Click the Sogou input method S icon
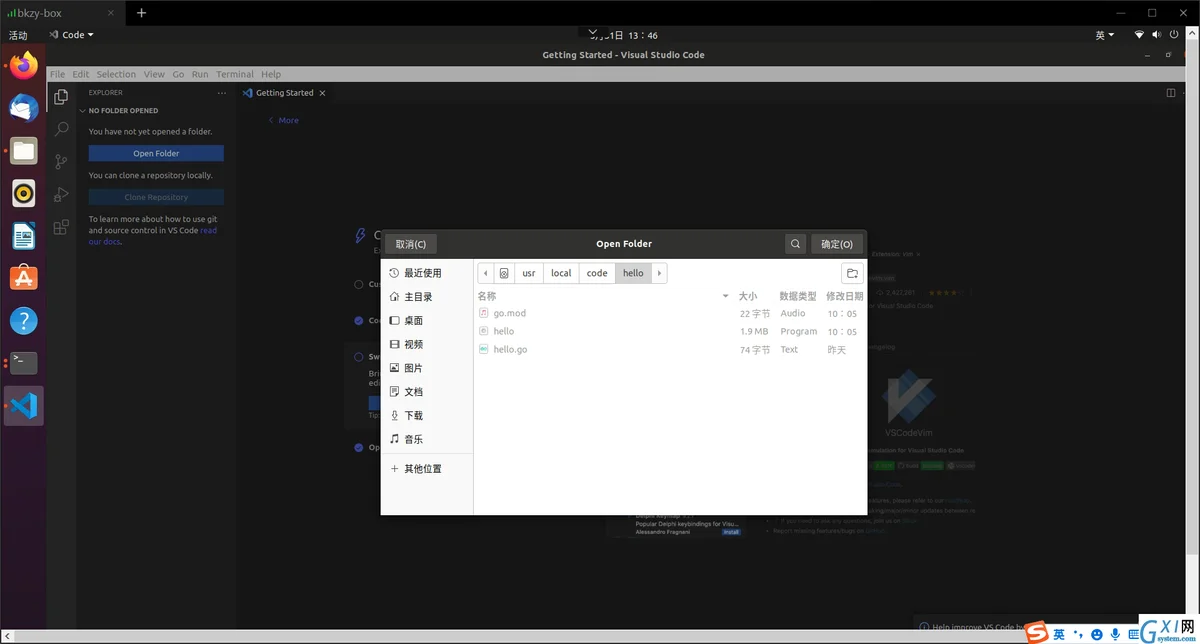1200x644 pixels. pyautogui.click(x=1036, y=633)
